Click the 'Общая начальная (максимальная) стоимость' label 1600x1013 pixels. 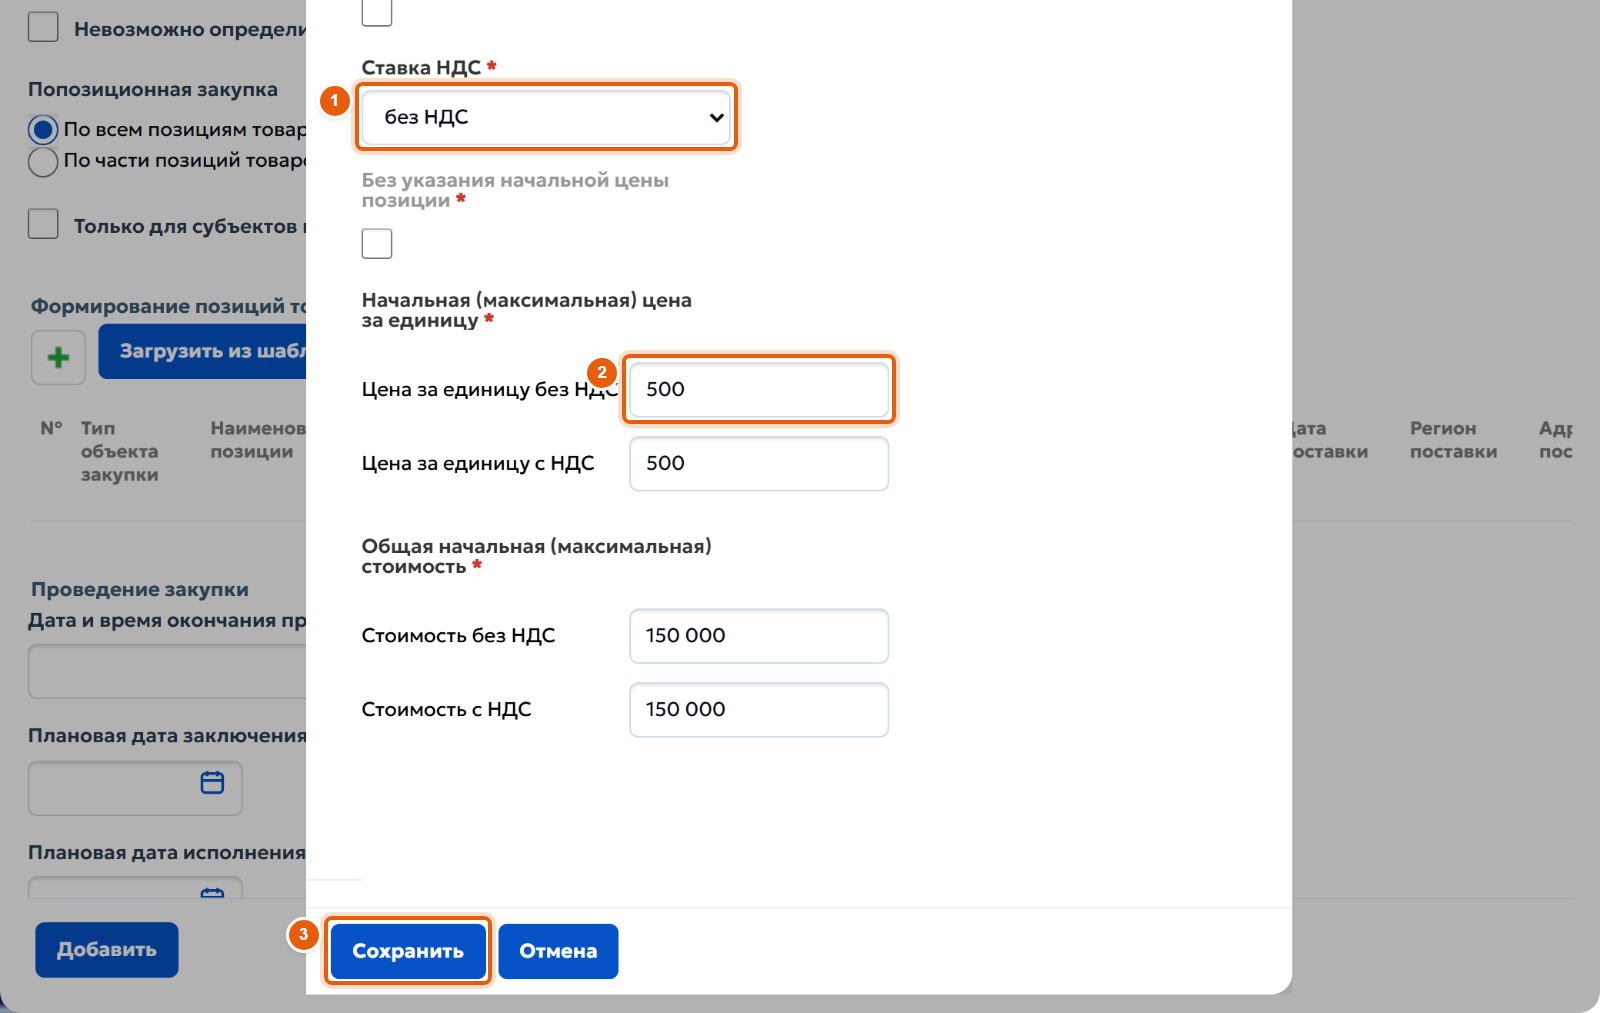[537, 556]
